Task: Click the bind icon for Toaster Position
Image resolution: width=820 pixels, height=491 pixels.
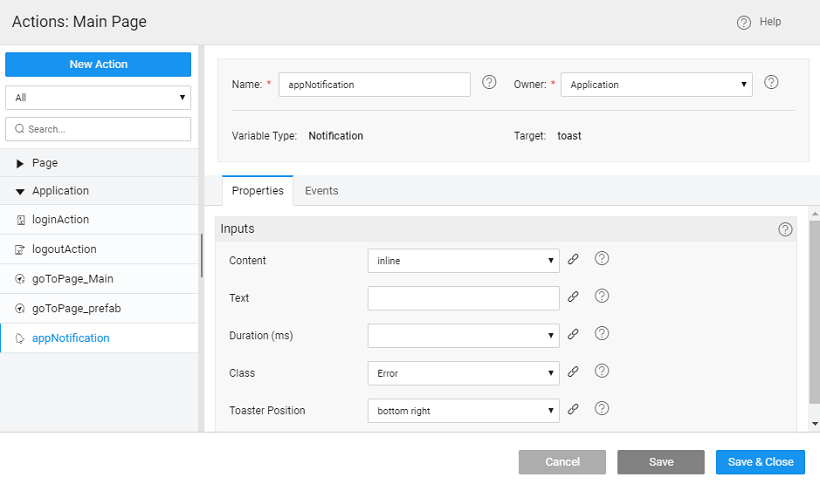Action: click(x=573, y=409)
